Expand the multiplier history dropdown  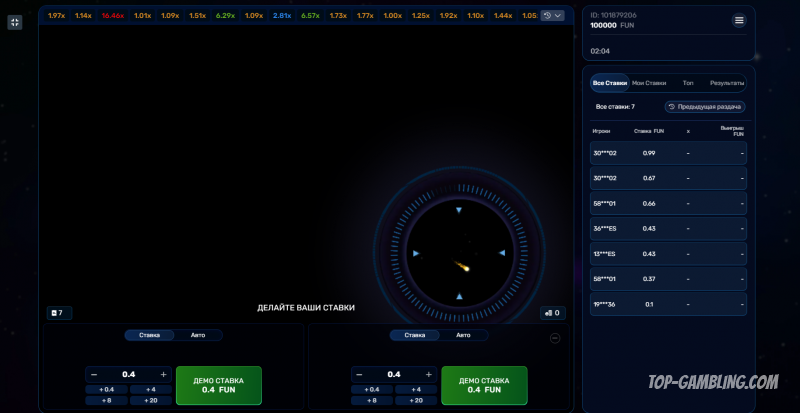point(552,16)
